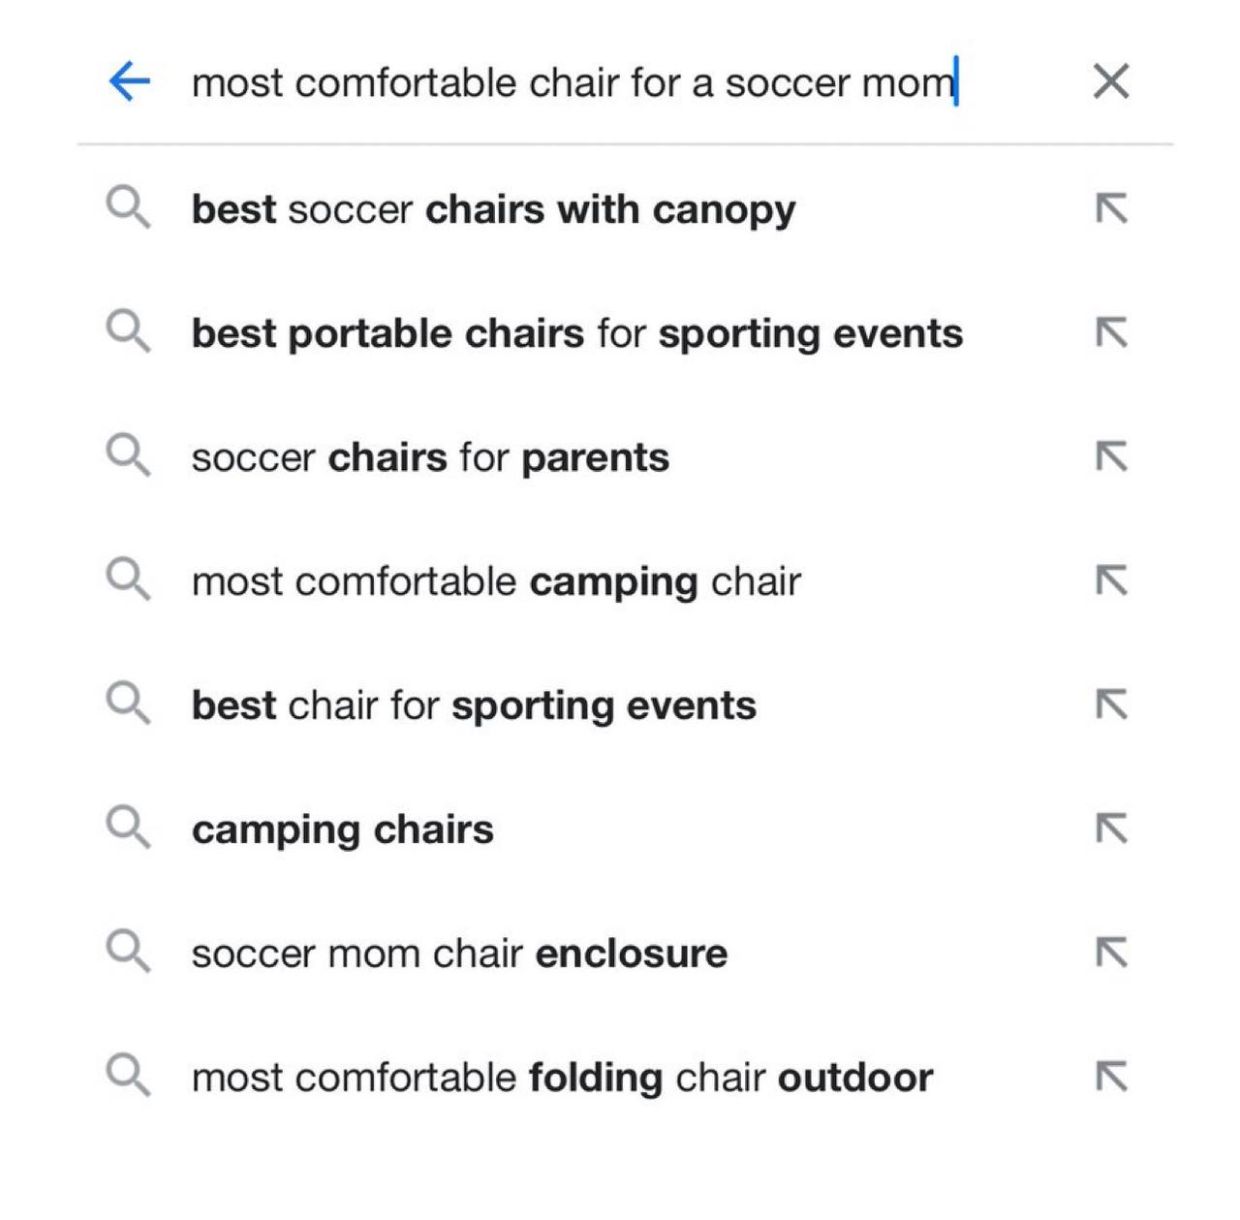Pick 'most comfortable camping chair' suggestion
This screenshot has width=1240, height=1220.
click(496, 581)
